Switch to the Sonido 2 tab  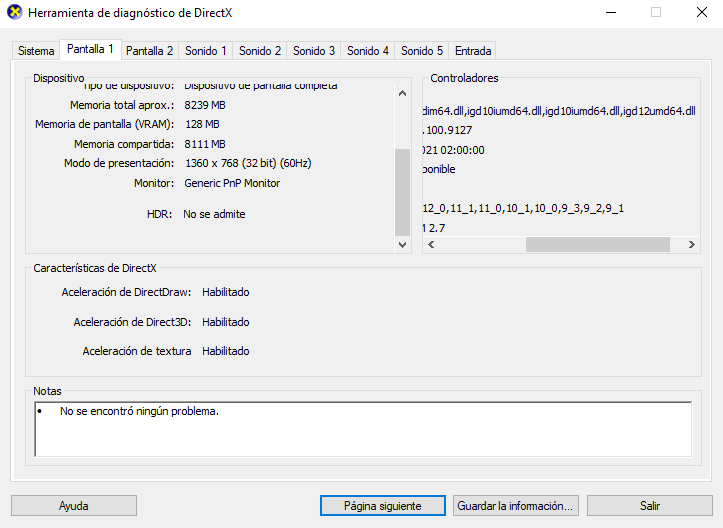260,51
